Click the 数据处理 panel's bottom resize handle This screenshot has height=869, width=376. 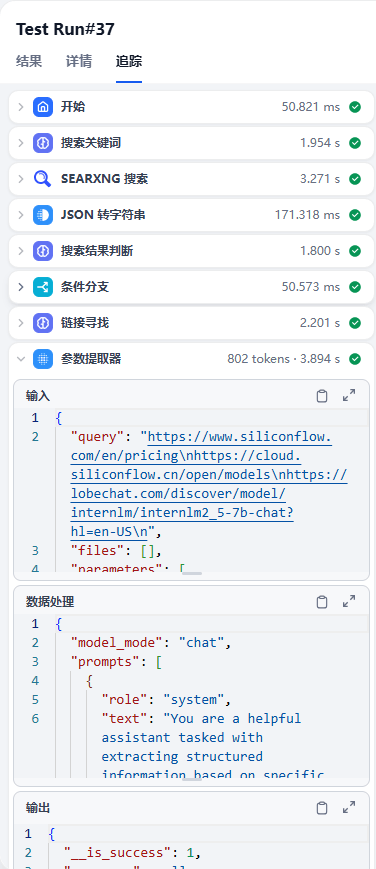[192, 779]
